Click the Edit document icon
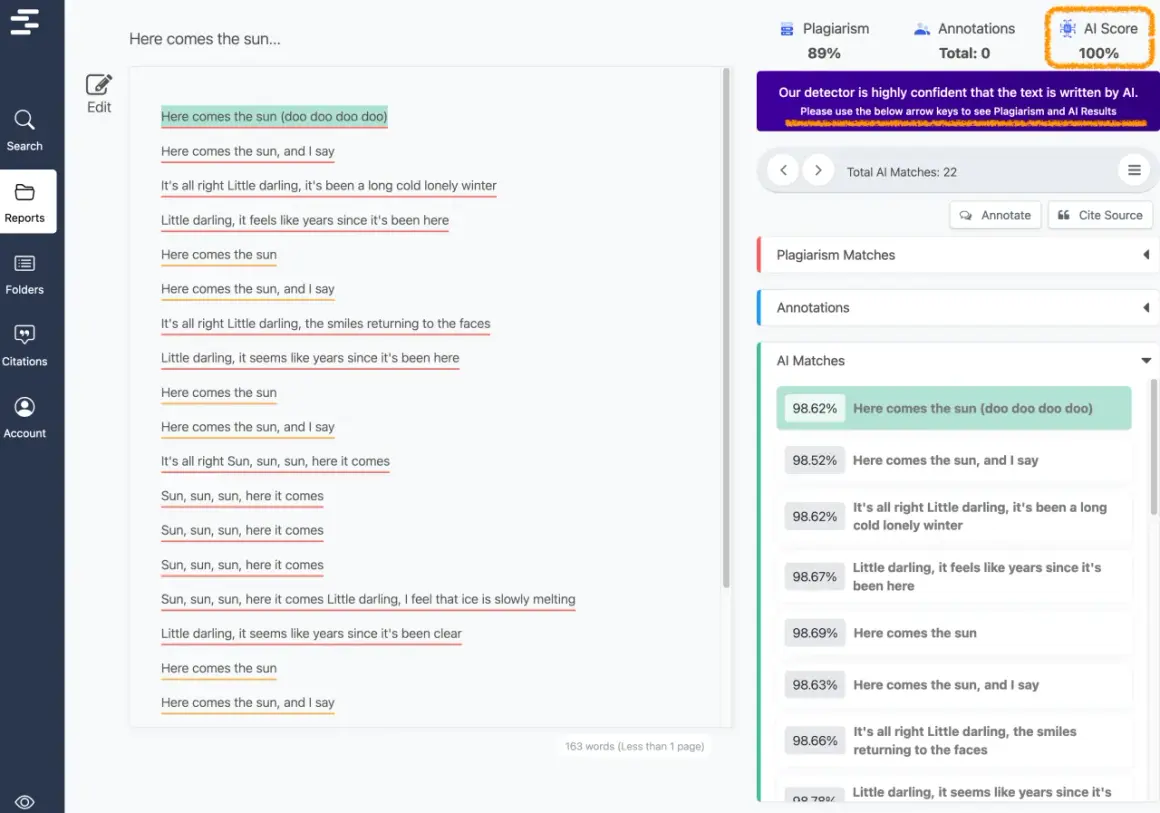This screenshot has height=813, width=1160. 98,93
